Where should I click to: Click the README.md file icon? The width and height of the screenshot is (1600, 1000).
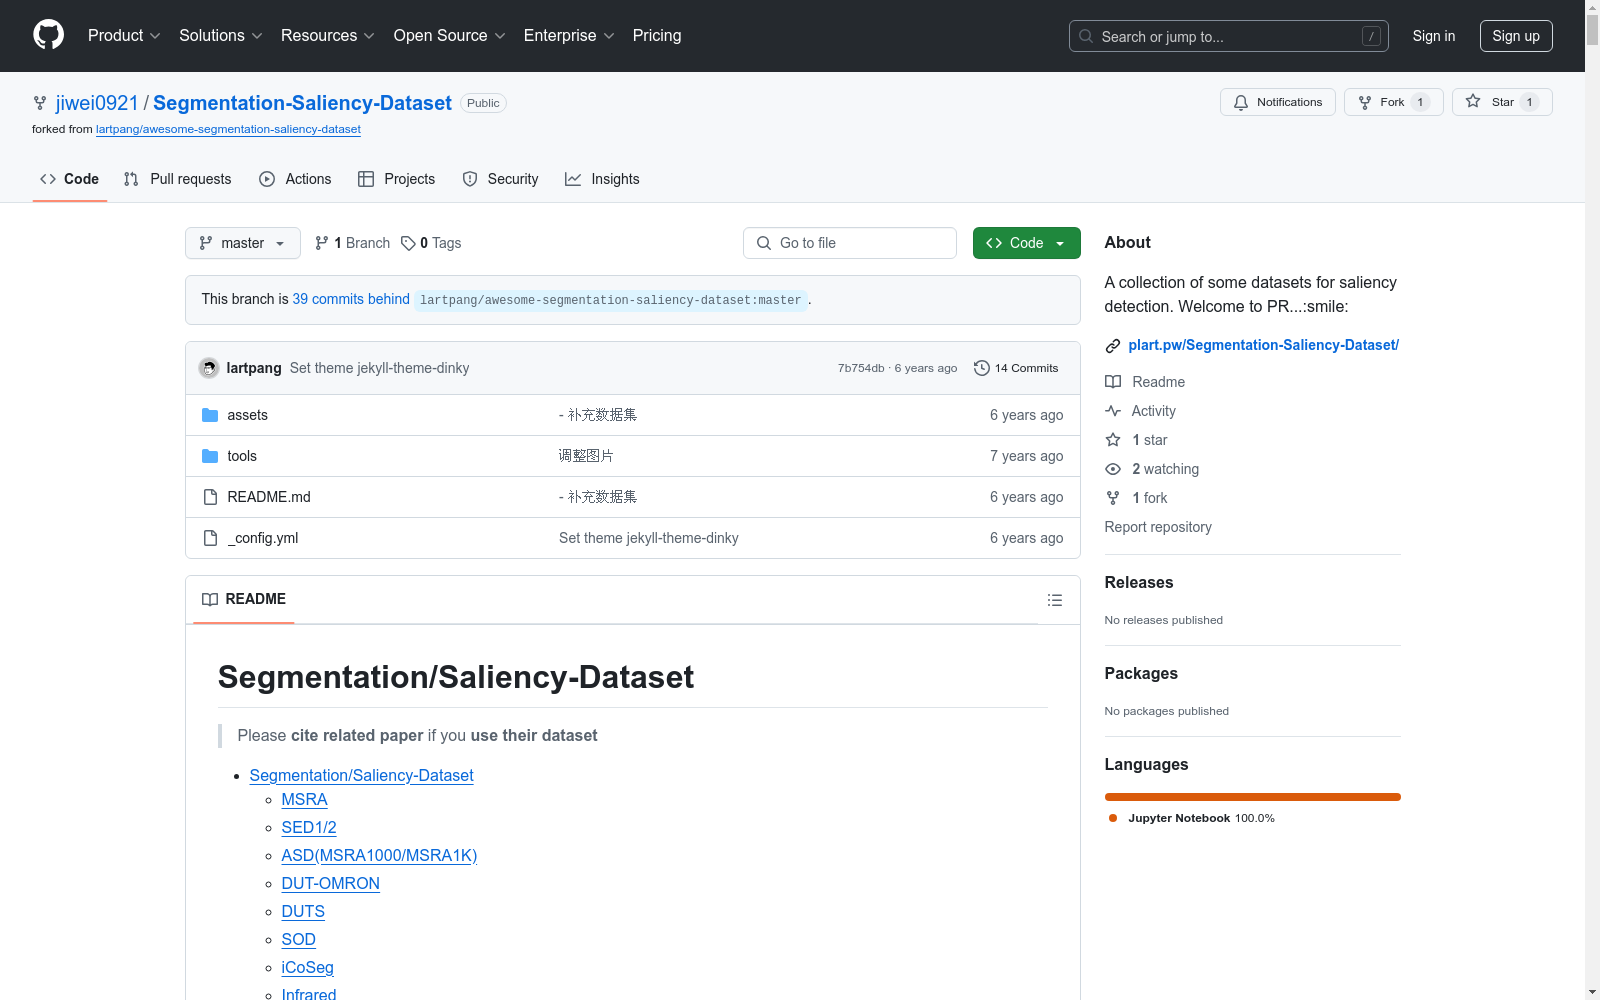pyautogui.click(x=210, y=497)
